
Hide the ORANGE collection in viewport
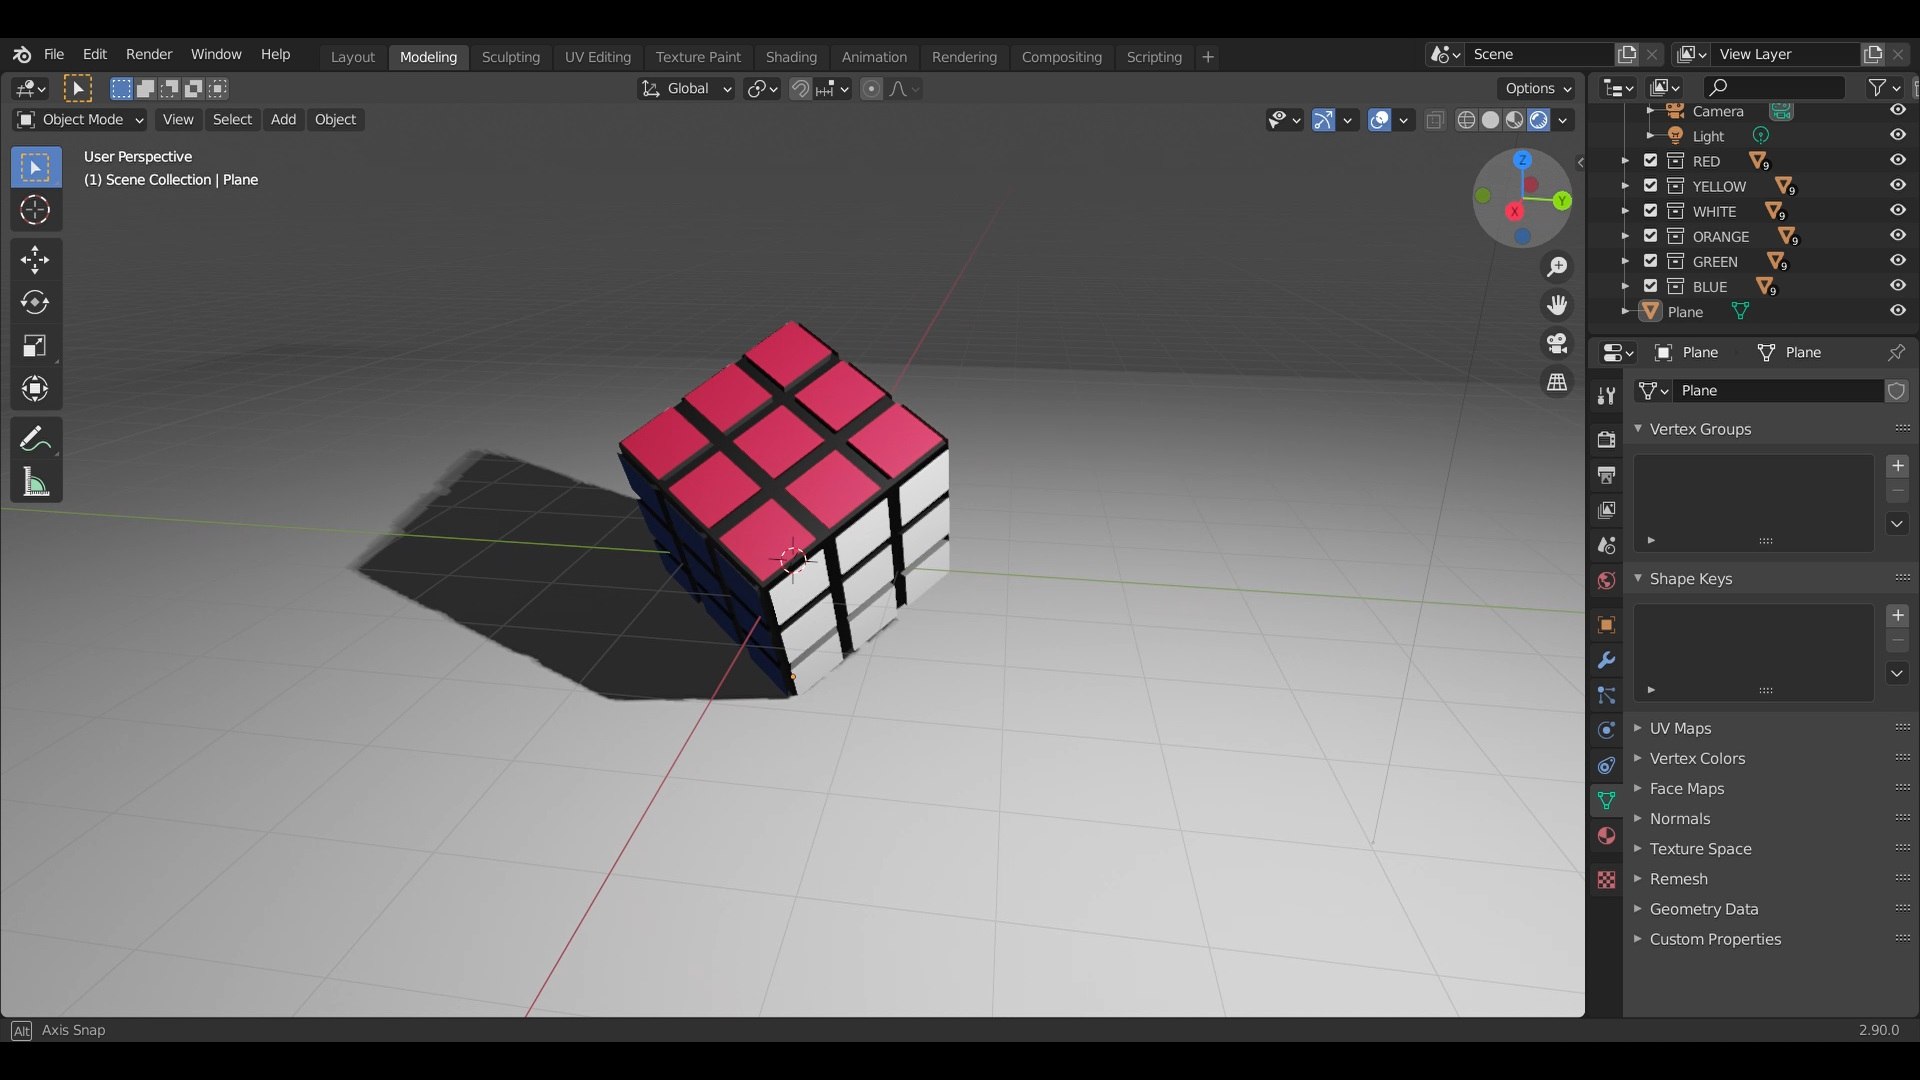pyautogui.click(x=1897, y=236)
